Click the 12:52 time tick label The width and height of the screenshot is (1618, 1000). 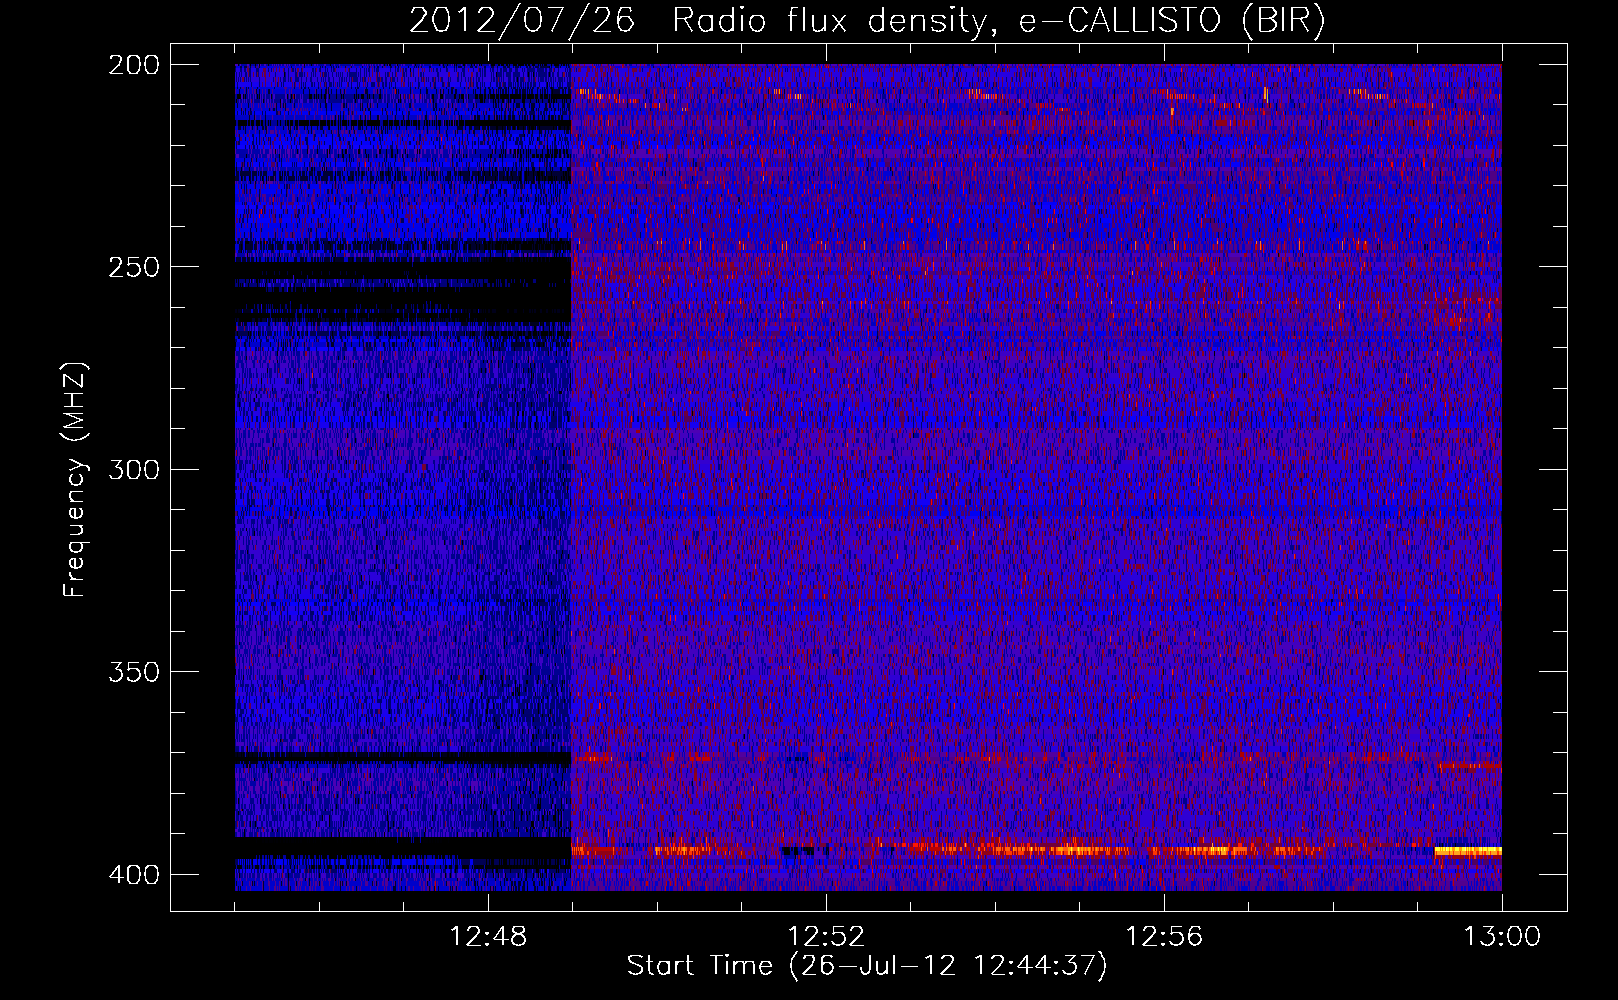pyautogui.click(x=826, y=937)
